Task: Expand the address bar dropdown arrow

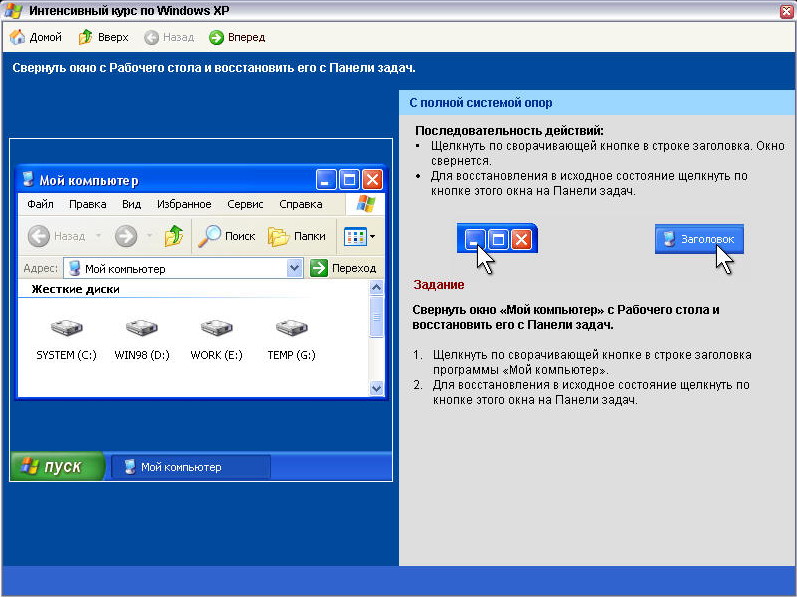Action: click(294, 268)
